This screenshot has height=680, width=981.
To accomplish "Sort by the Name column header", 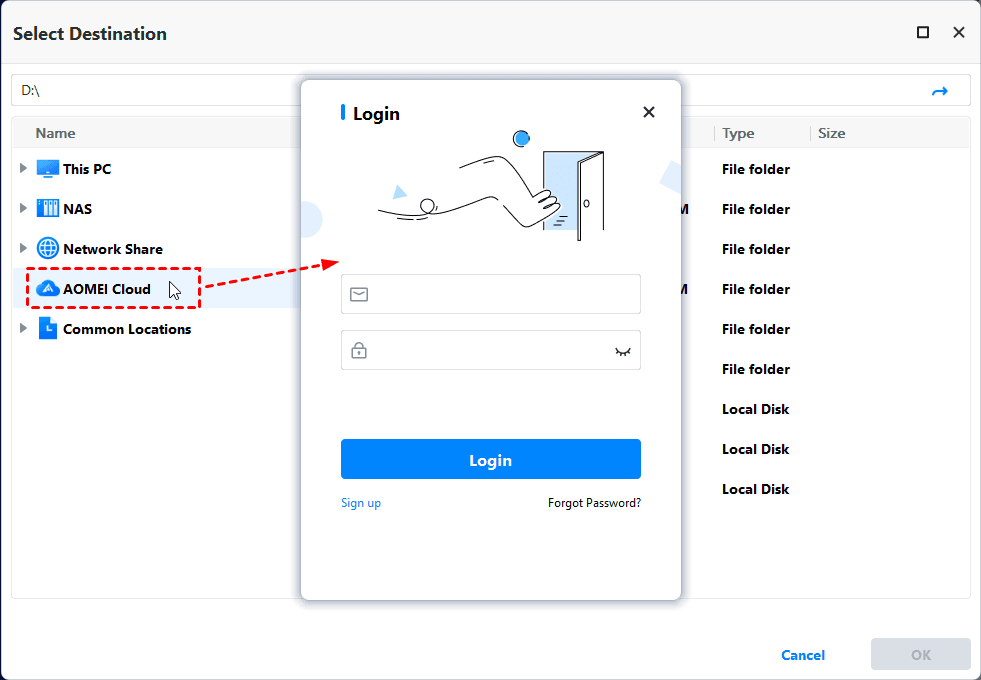I will (55, 133).
